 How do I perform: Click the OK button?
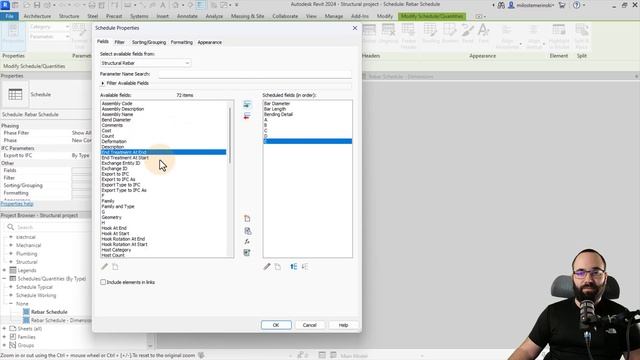276,325
